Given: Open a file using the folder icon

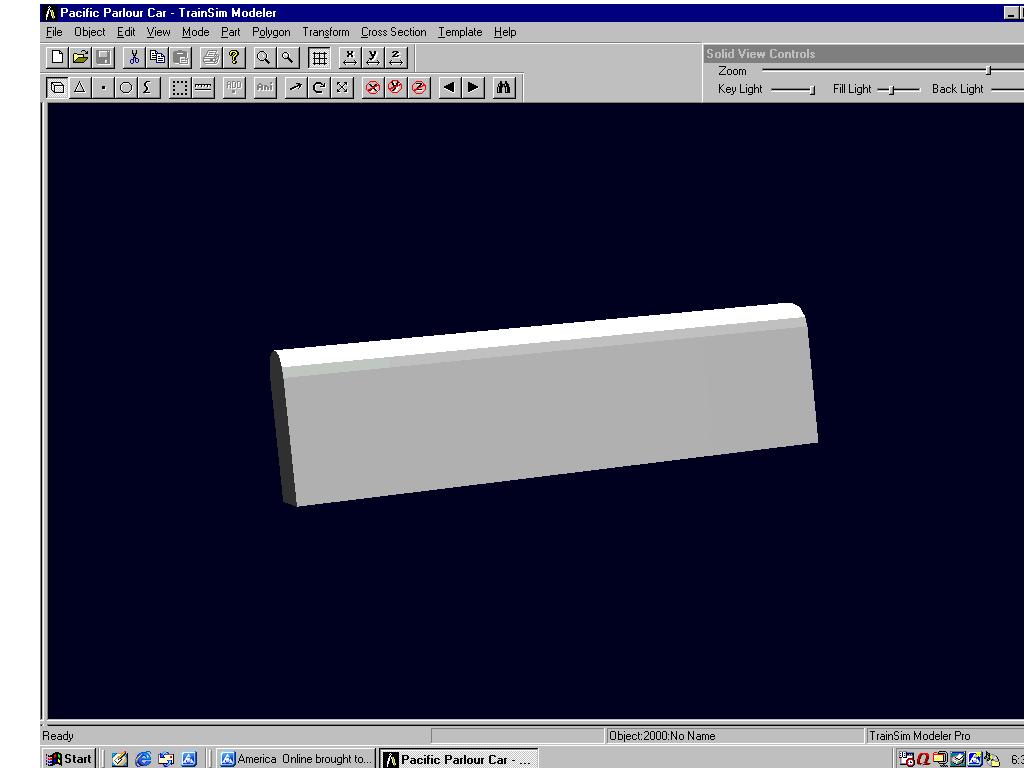Looking at the screenshot, I should [x=80, y=57].
